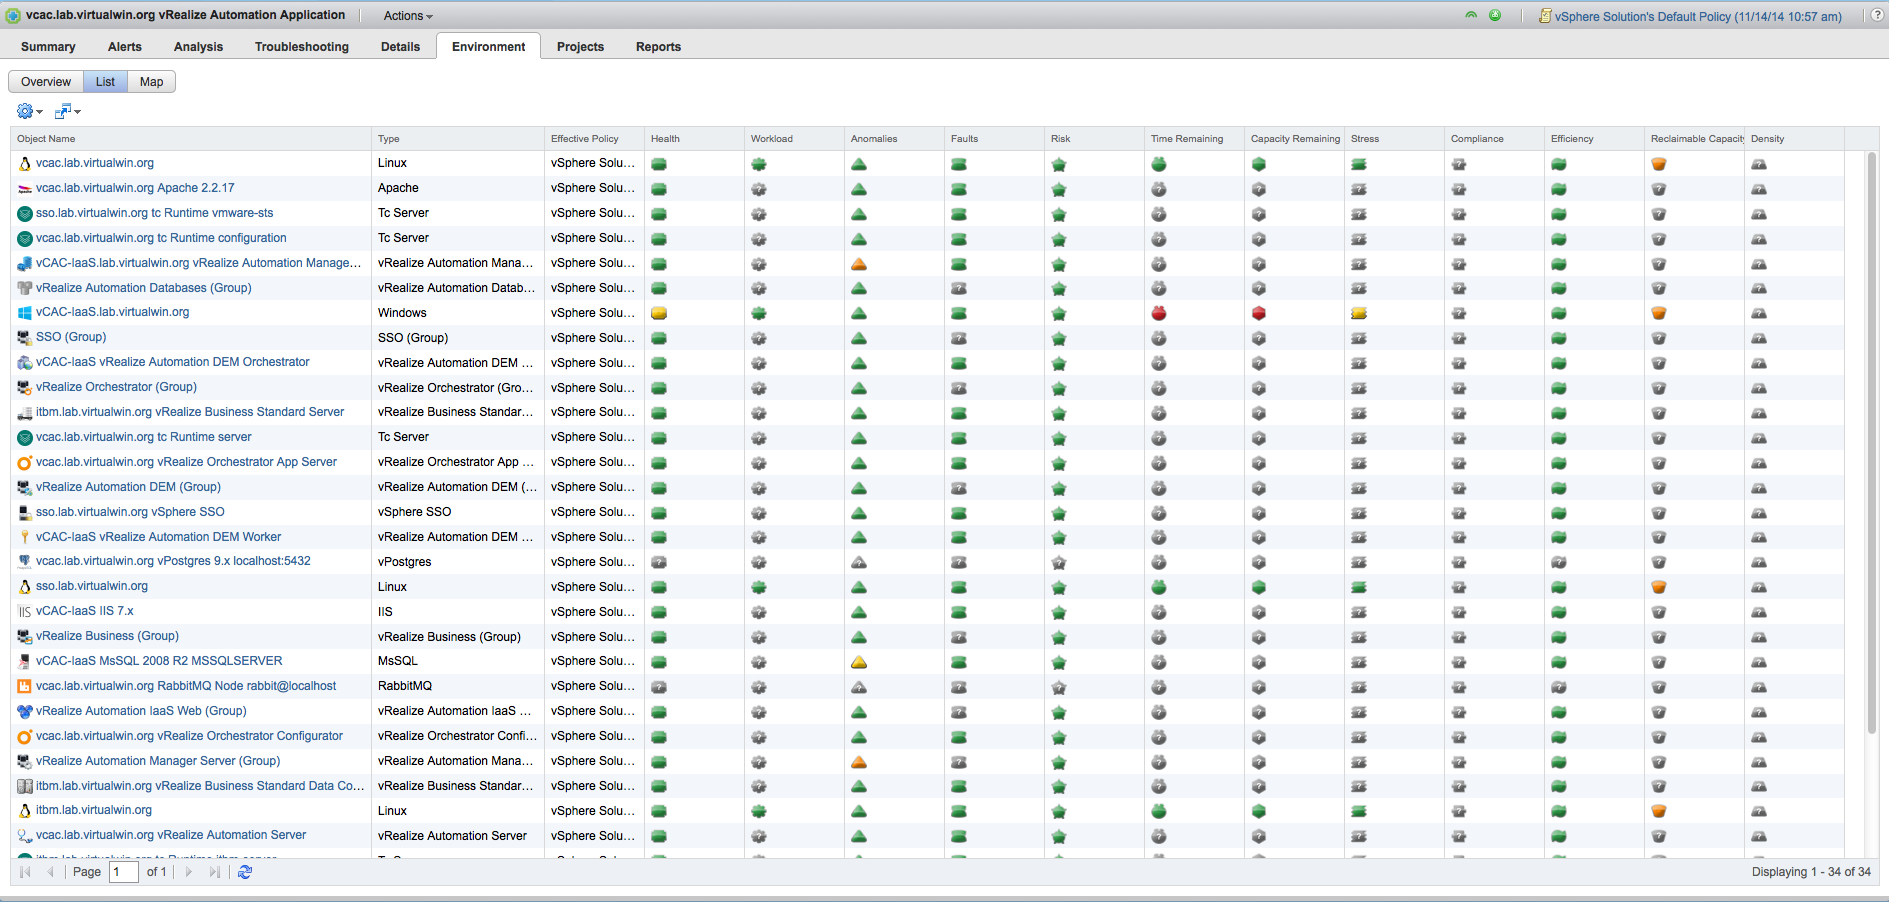Click the help question mark icon
Screen dimensions: 1889x902
tap(1877, 16)
